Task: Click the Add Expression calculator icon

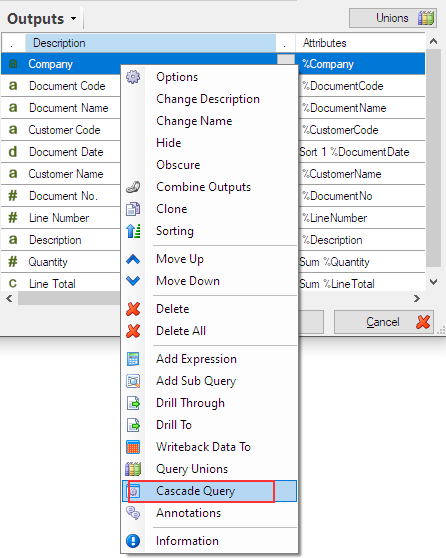Action: (x=133, y=359)
